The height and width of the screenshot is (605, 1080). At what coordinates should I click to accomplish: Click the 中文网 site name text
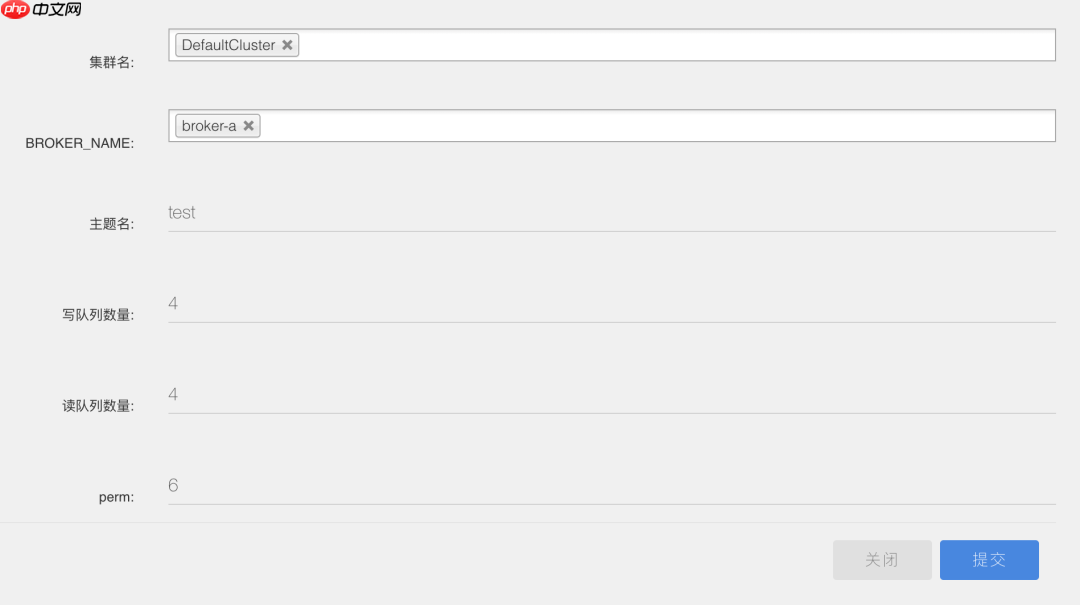[x=57, y=10]
